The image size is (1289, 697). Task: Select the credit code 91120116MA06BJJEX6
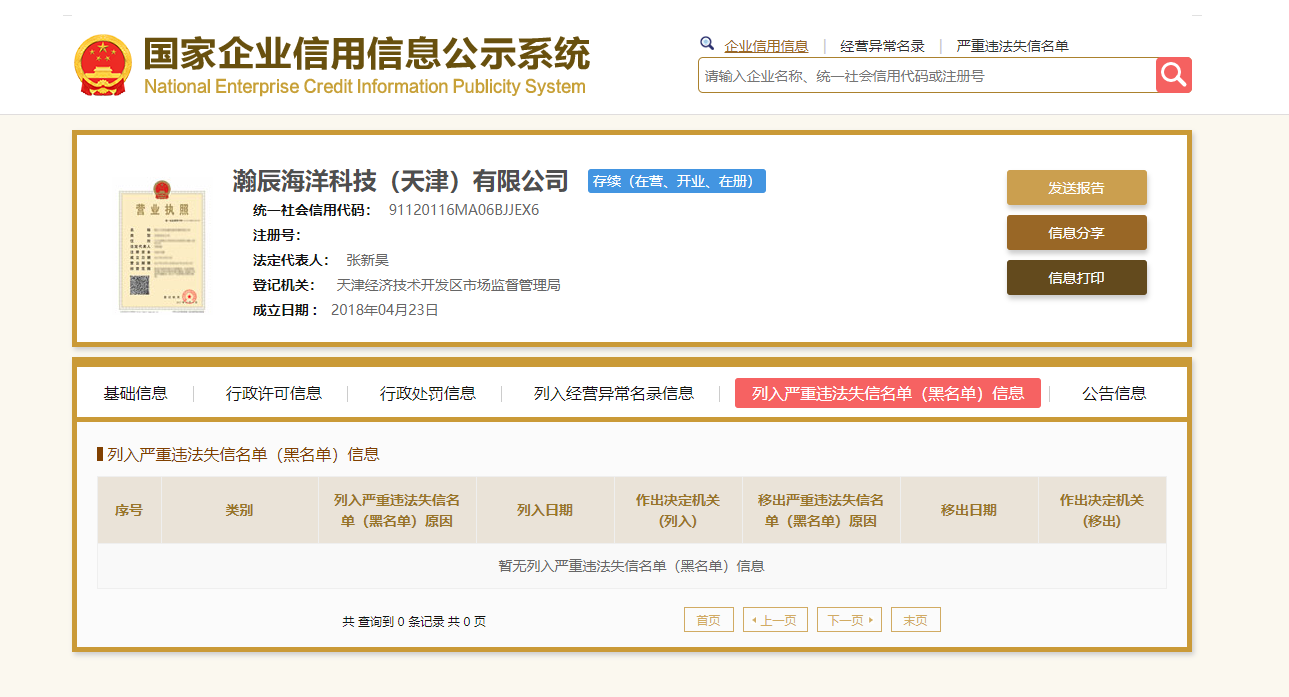(x=464, y=210)
